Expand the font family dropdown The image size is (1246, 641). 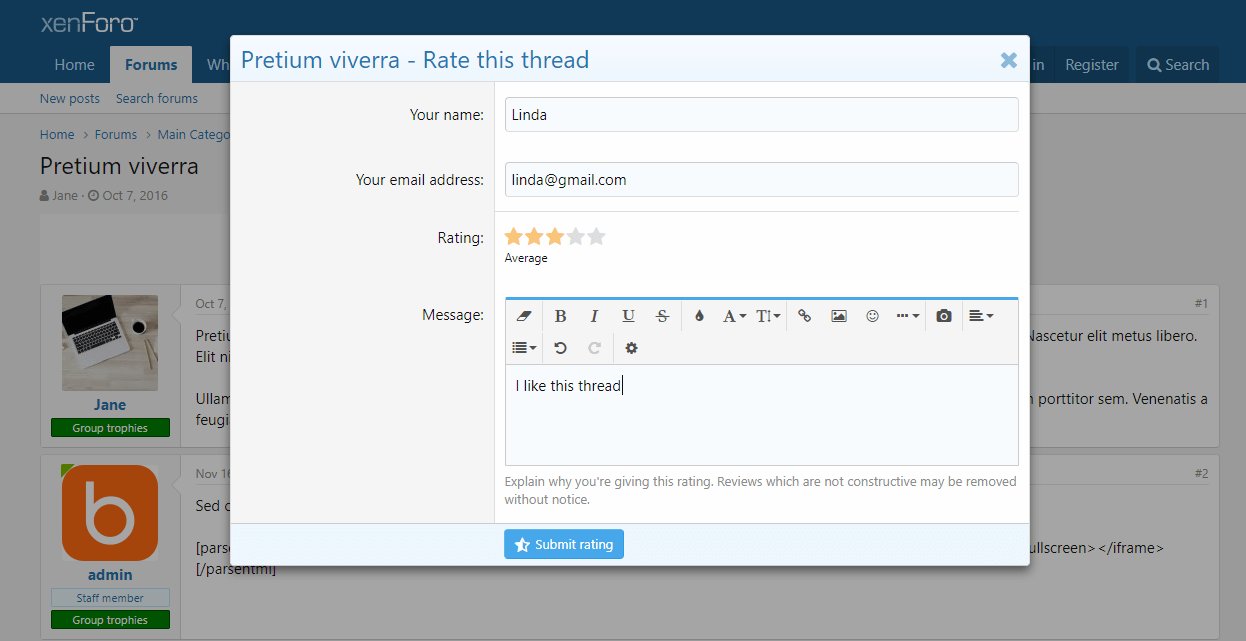coord(735,316)
